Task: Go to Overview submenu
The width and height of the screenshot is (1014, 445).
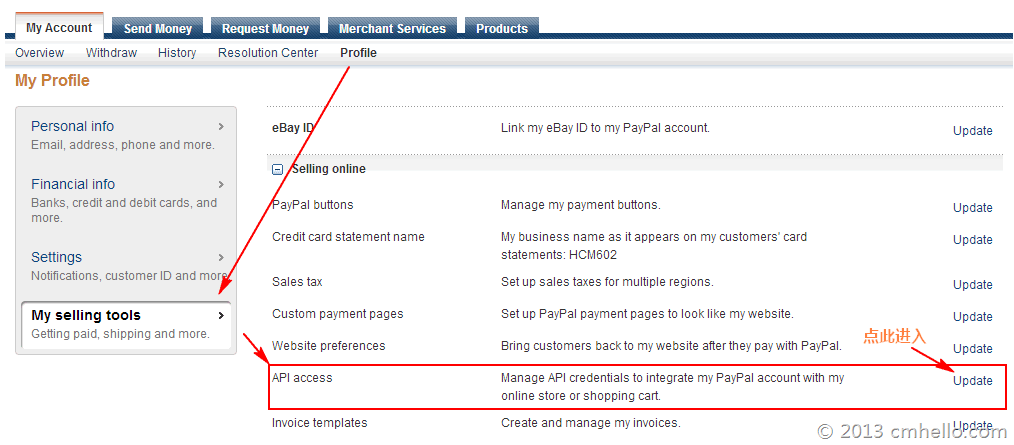Action: pos(39,53)
